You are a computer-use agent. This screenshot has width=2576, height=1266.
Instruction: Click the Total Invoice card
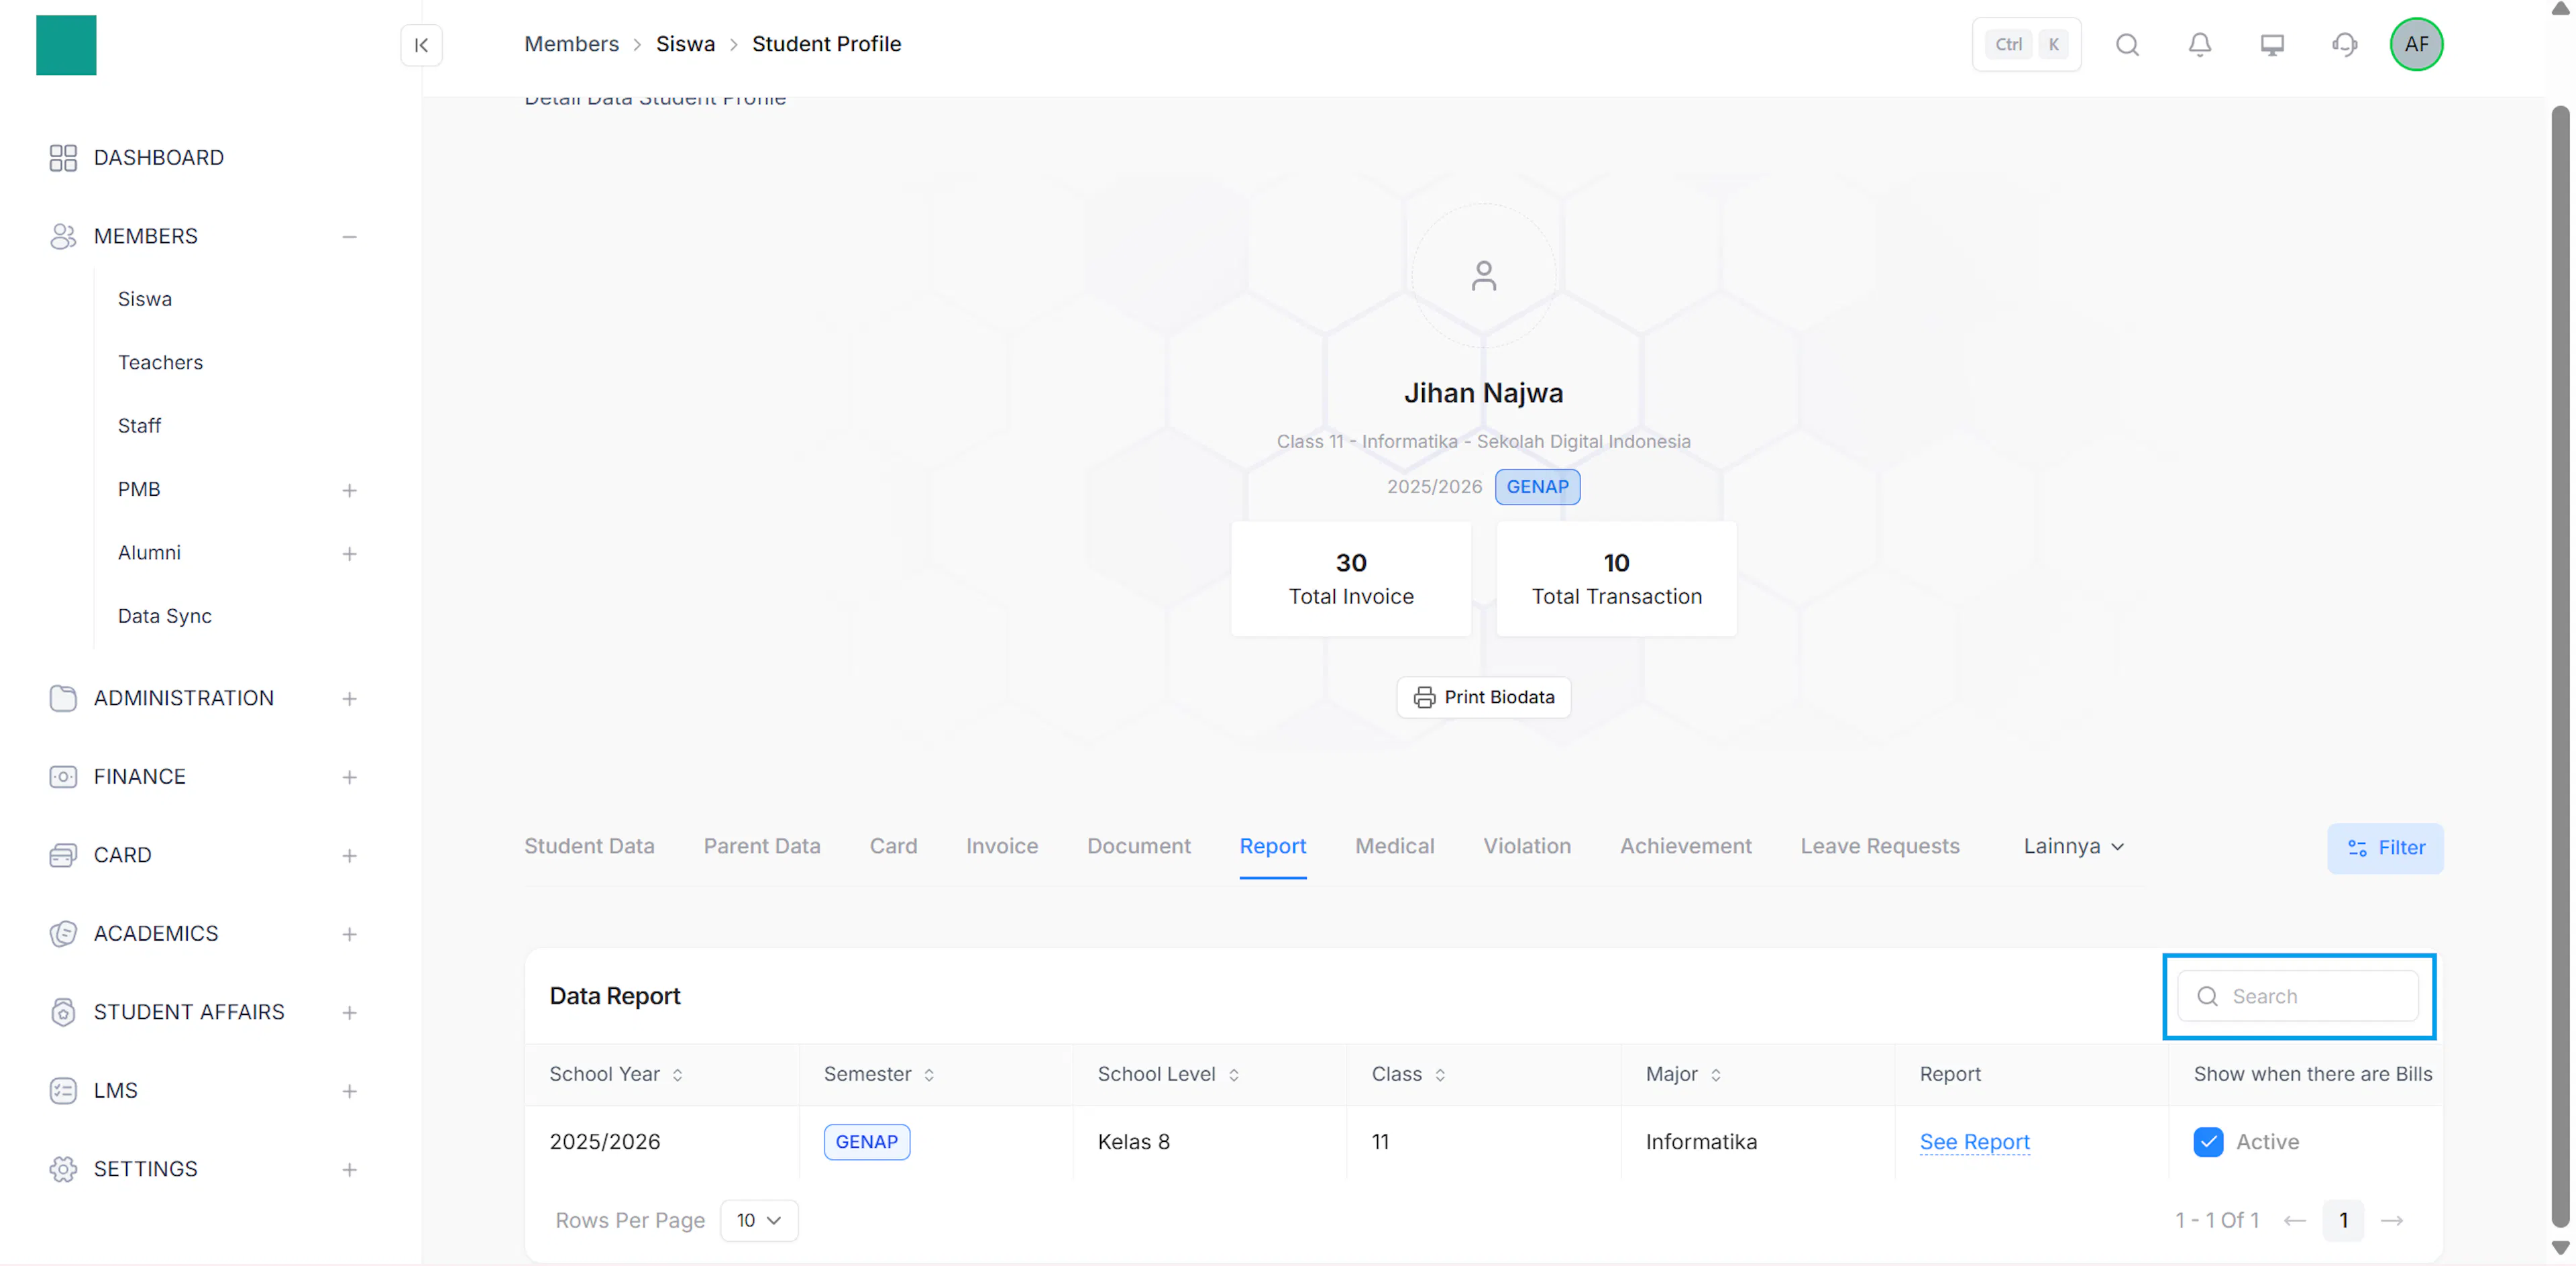pyautogui.click(x=1351, y=579)
